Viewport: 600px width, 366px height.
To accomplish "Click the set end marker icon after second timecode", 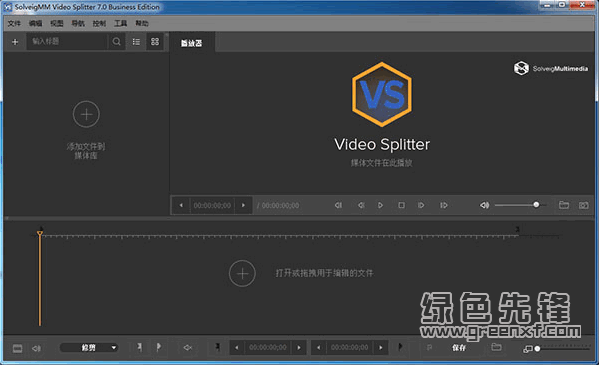I will (400, 347).
